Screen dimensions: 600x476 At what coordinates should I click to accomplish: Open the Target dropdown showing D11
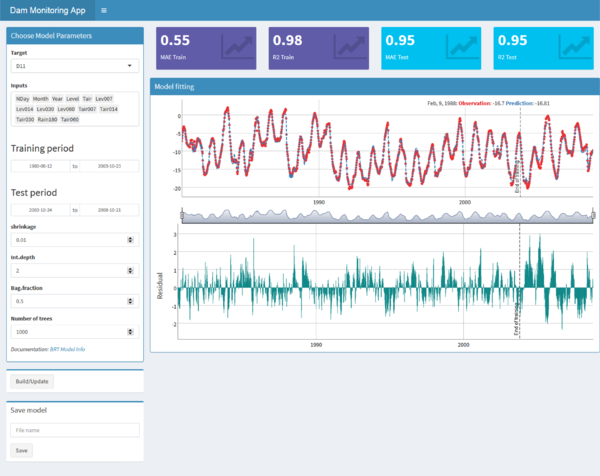[x=75, y=66]
